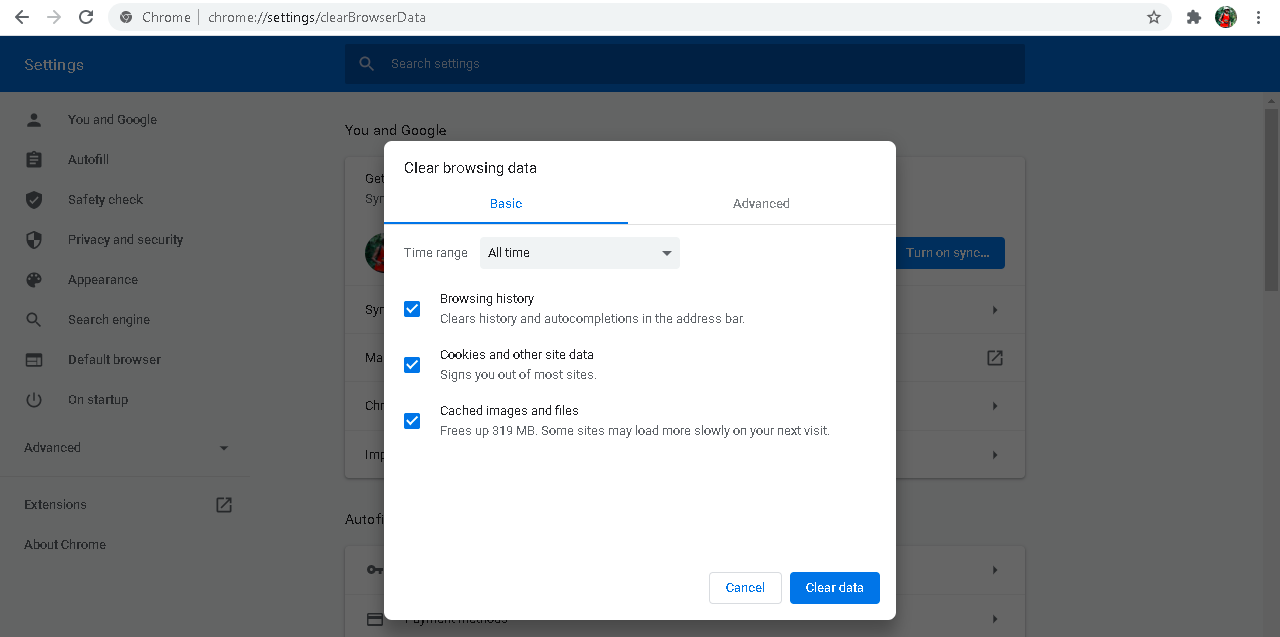
Task: Click the Autofill clipboard icon
Action: tap(34, 160)
